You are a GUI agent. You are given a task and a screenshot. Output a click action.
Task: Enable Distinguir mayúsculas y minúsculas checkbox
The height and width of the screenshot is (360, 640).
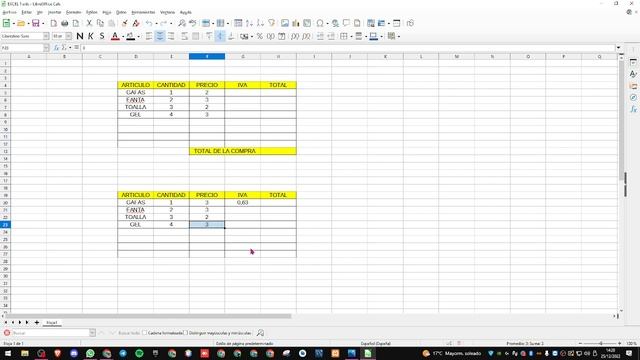point(186,333)
